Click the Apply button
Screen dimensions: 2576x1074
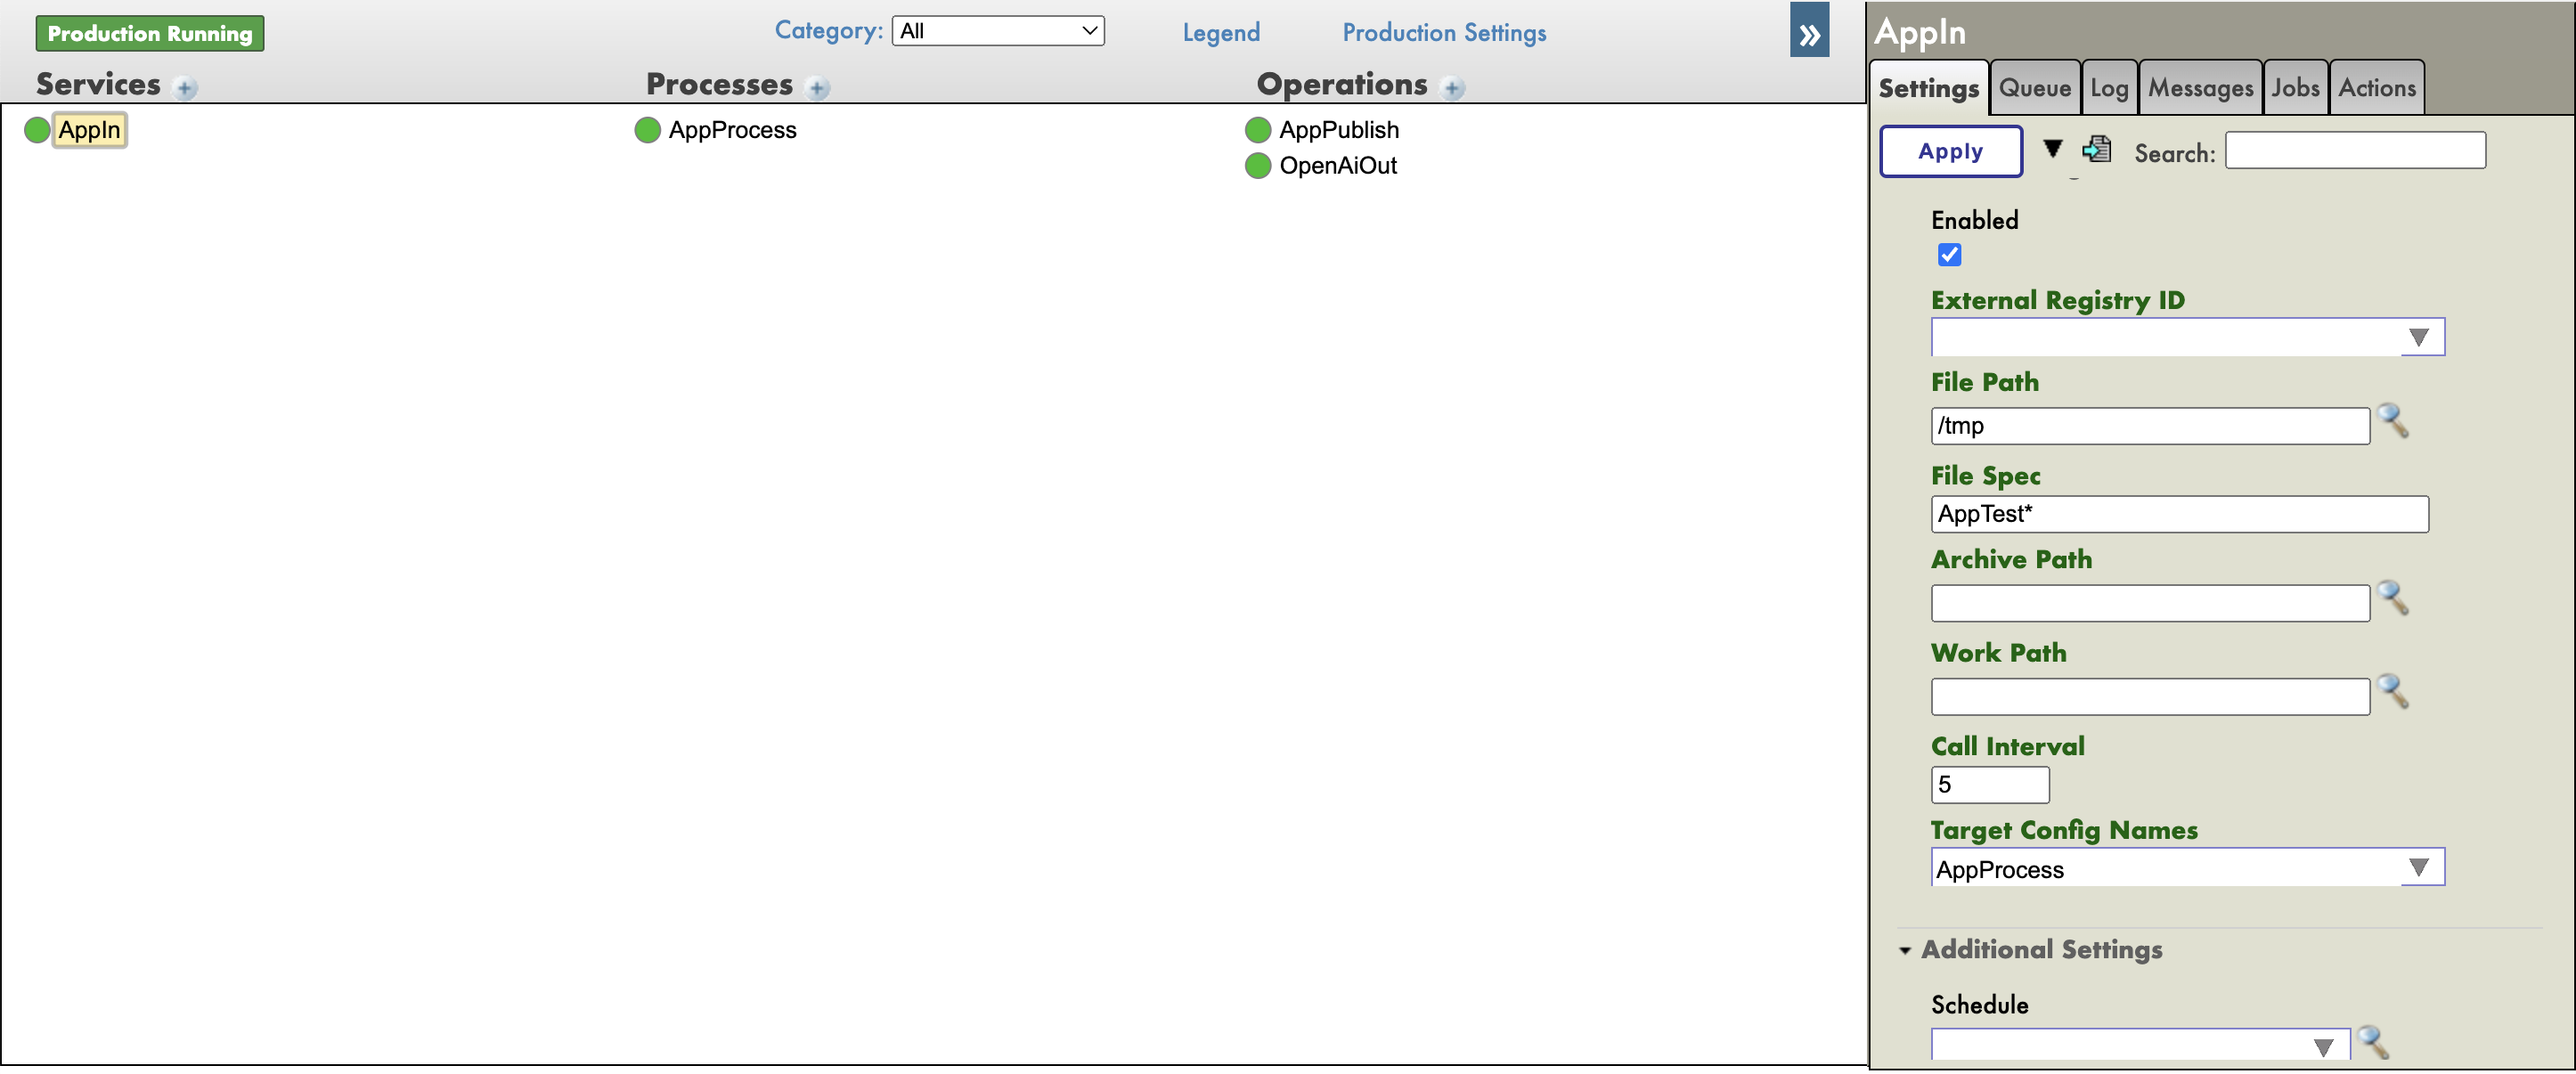pyautogui.click(x=1950, y=151)
